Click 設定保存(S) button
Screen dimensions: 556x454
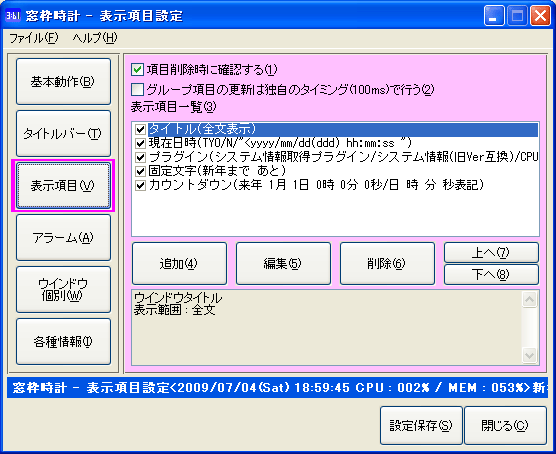421,425
